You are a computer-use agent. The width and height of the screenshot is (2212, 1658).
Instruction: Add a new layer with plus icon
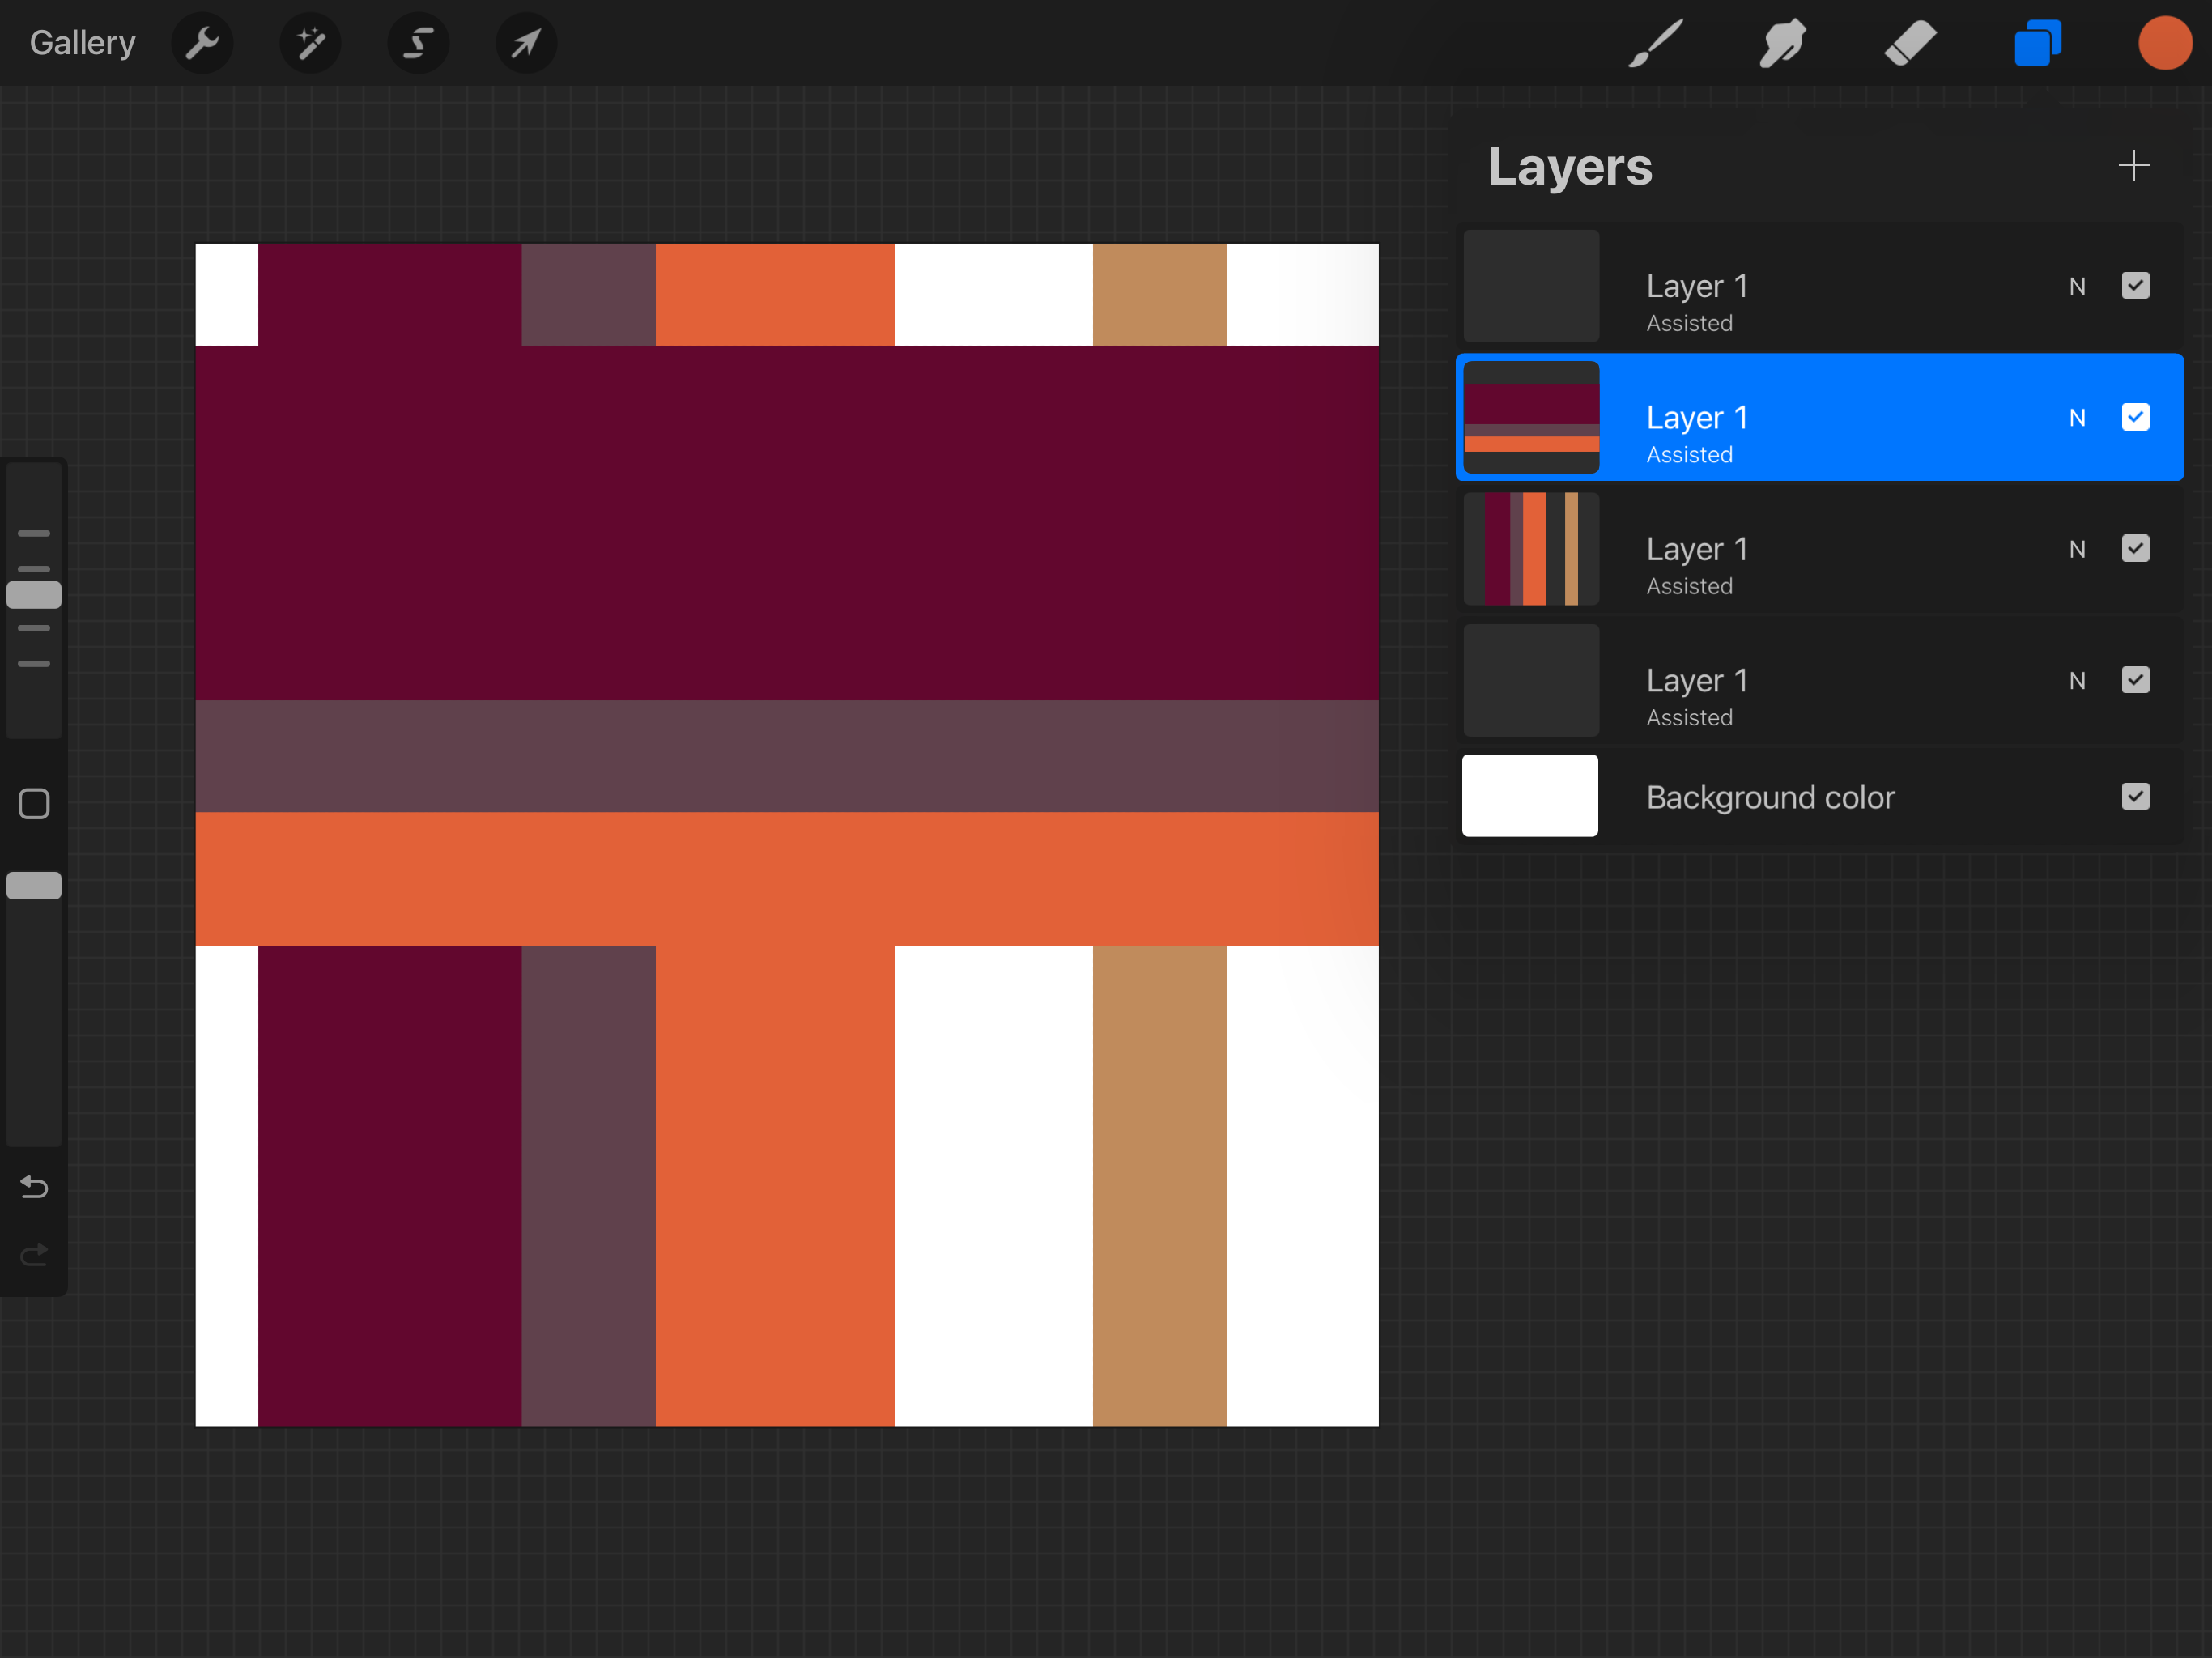[x=2133, y=165]
